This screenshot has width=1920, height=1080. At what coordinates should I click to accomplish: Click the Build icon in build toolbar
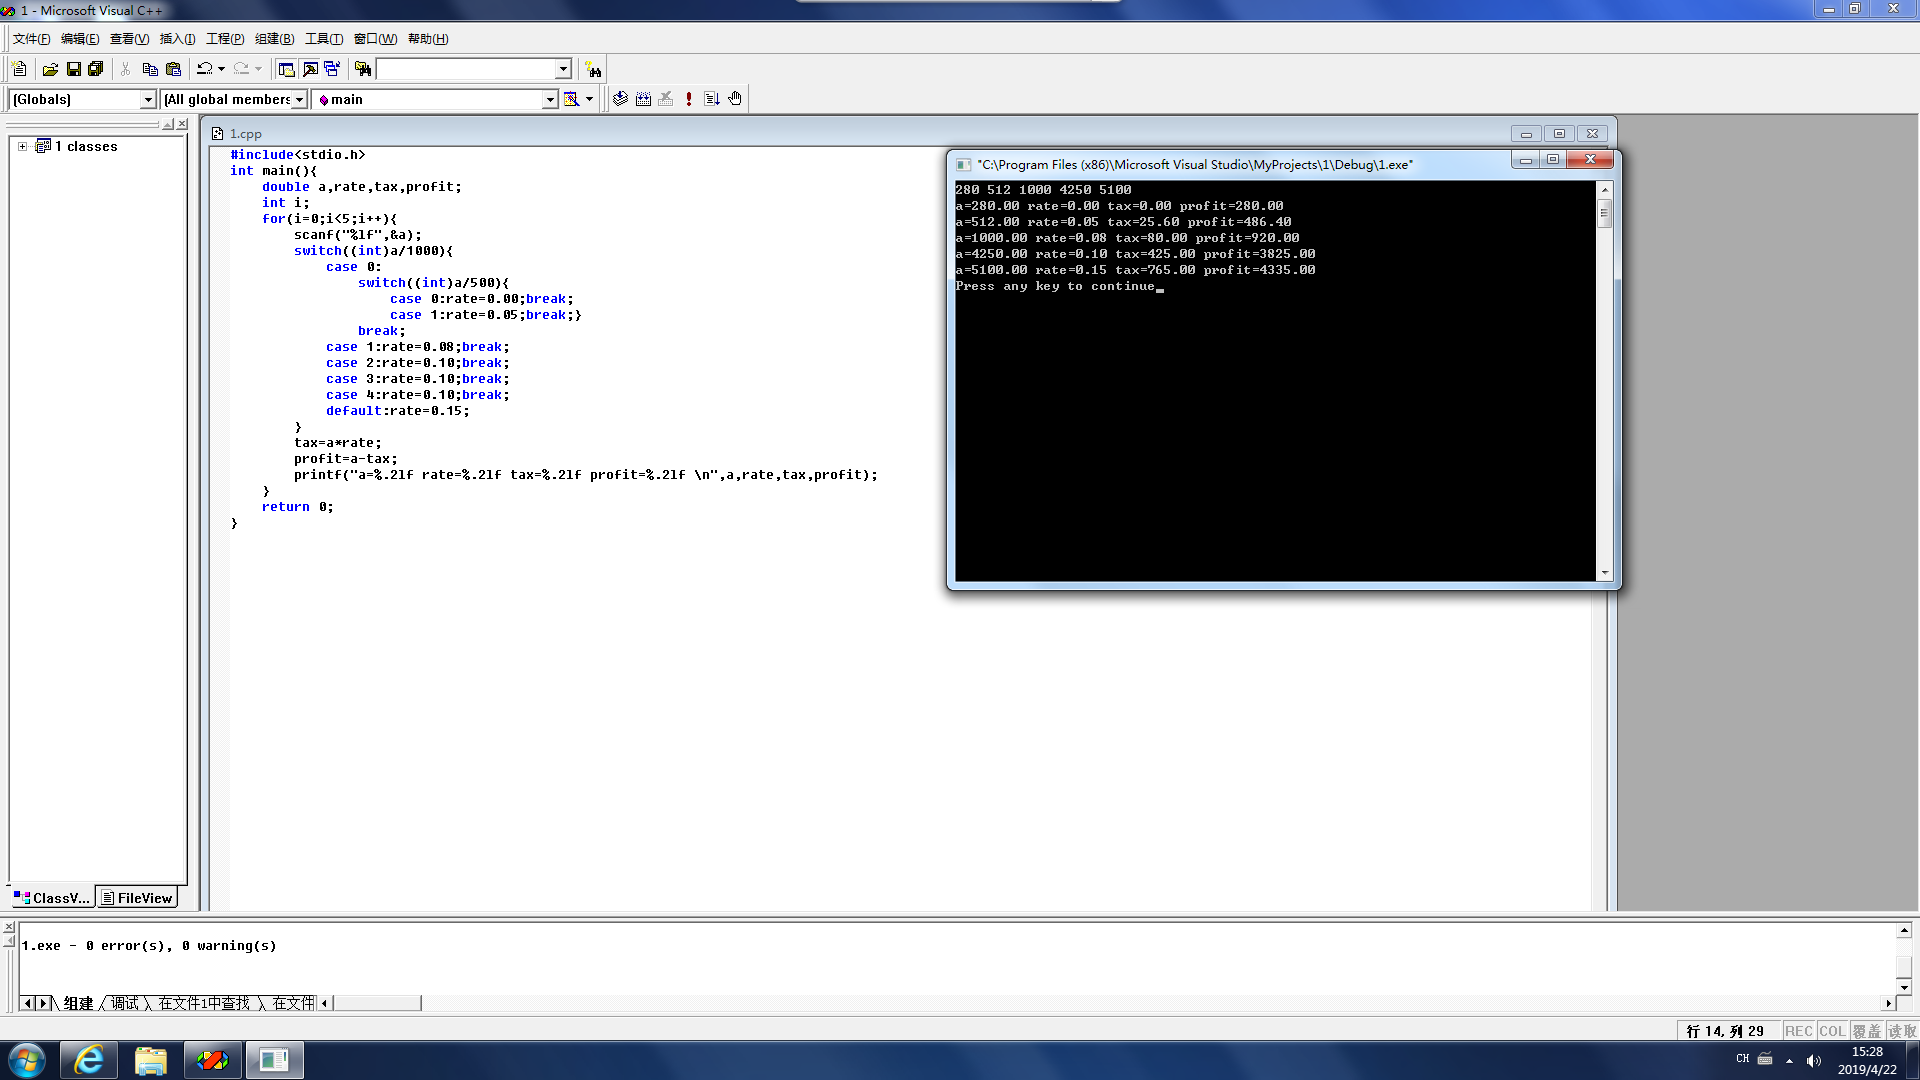[x=643, y=99]
